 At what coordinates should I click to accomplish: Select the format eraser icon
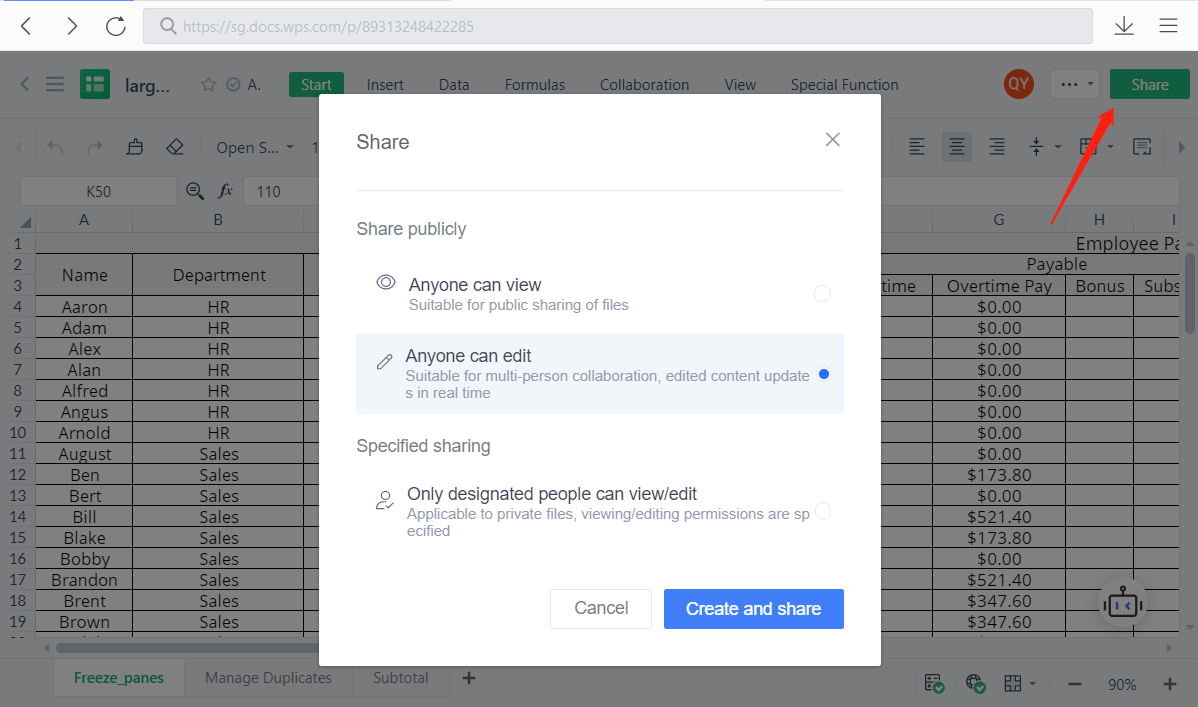point(175,146)
